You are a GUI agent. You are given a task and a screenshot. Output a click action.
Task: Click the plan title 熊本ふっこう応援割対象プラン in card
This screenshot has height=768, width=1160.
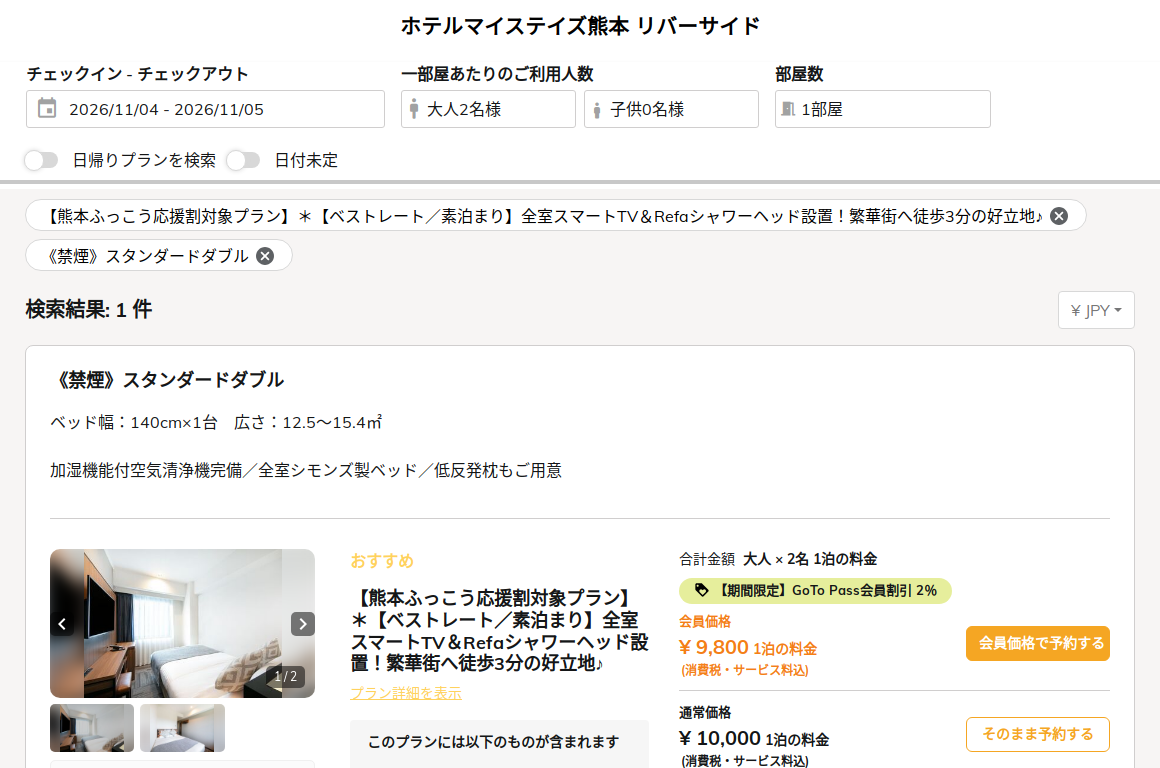[x=499, y=630]
